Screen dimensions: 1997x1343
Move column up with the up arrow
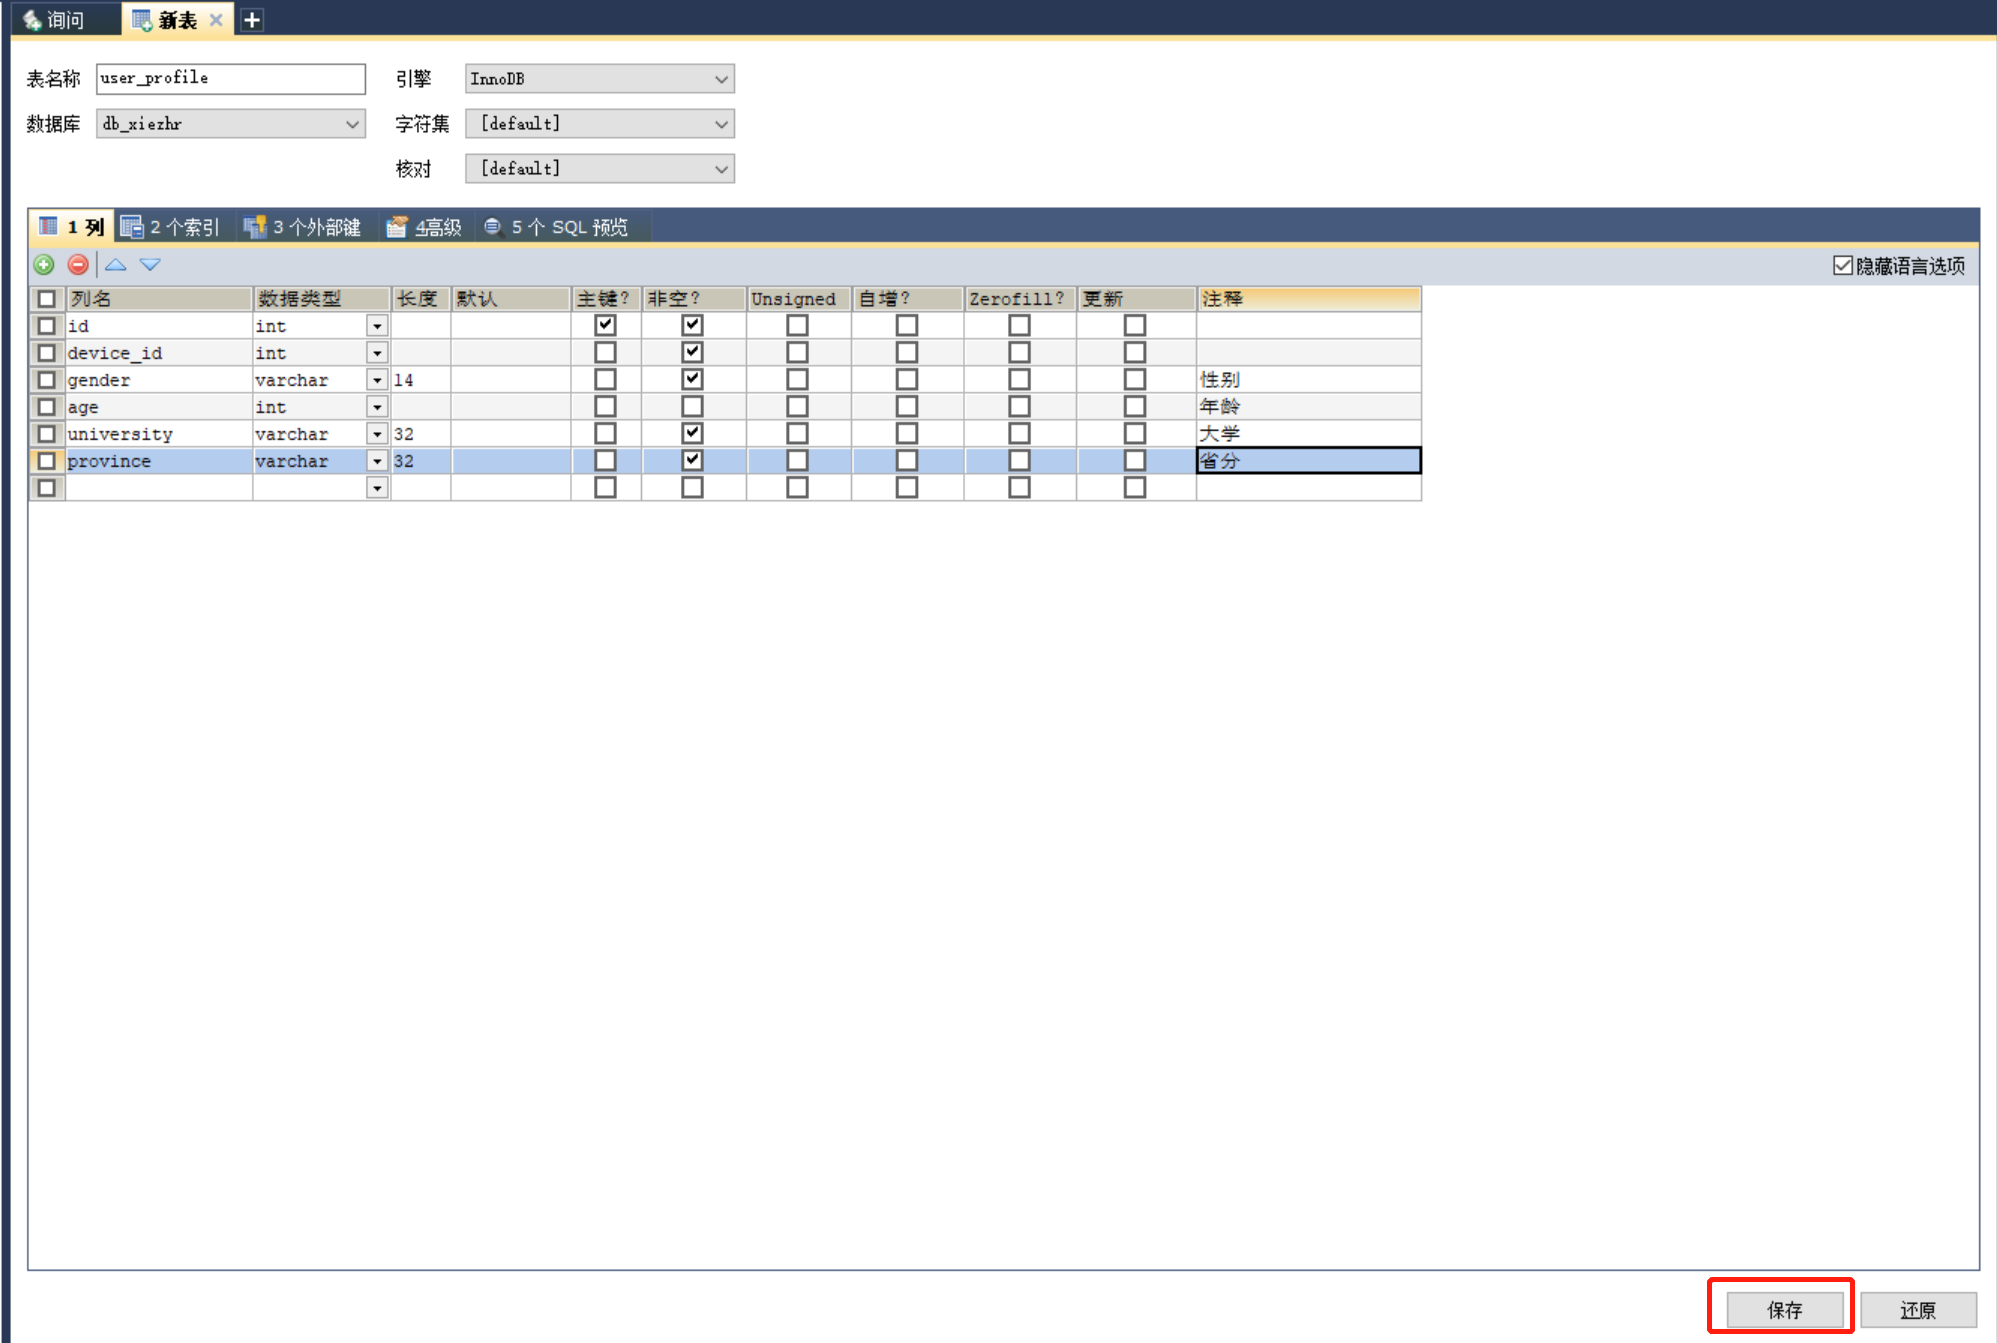pyautogui.click(x=116, y=265)
